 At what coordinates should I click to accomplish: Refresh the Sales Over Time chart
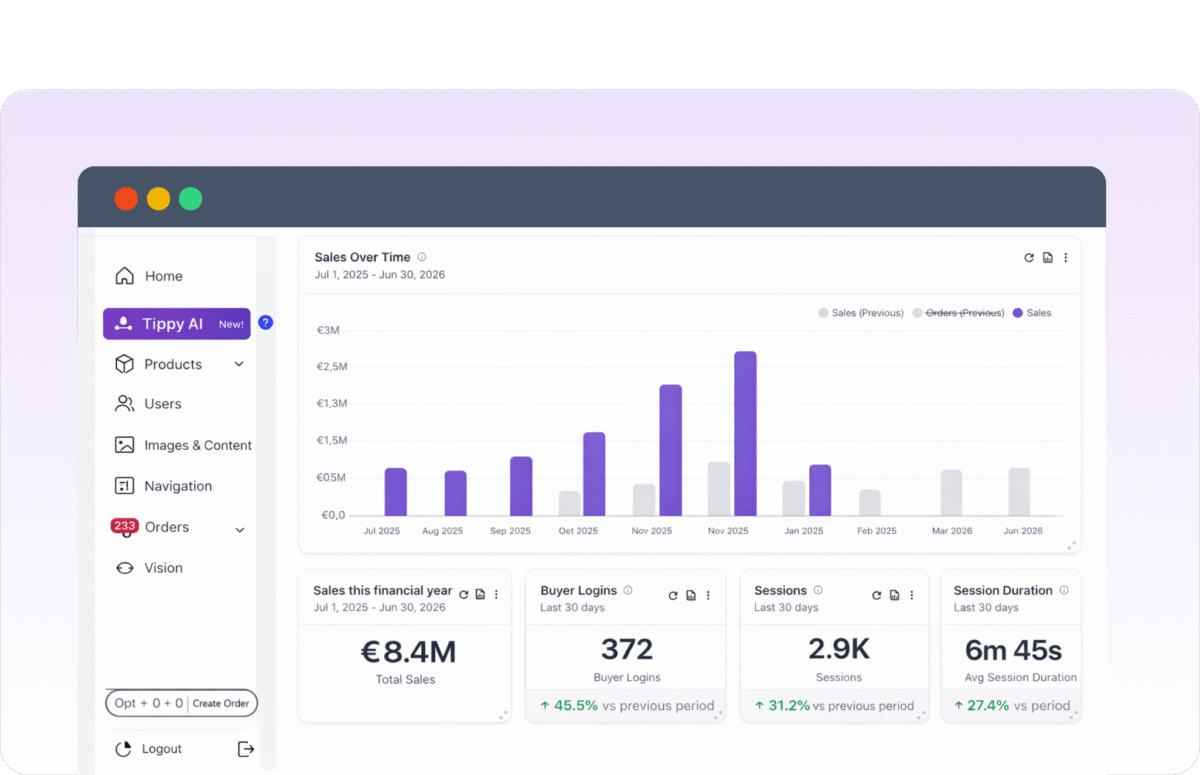tap(1028, 258)
